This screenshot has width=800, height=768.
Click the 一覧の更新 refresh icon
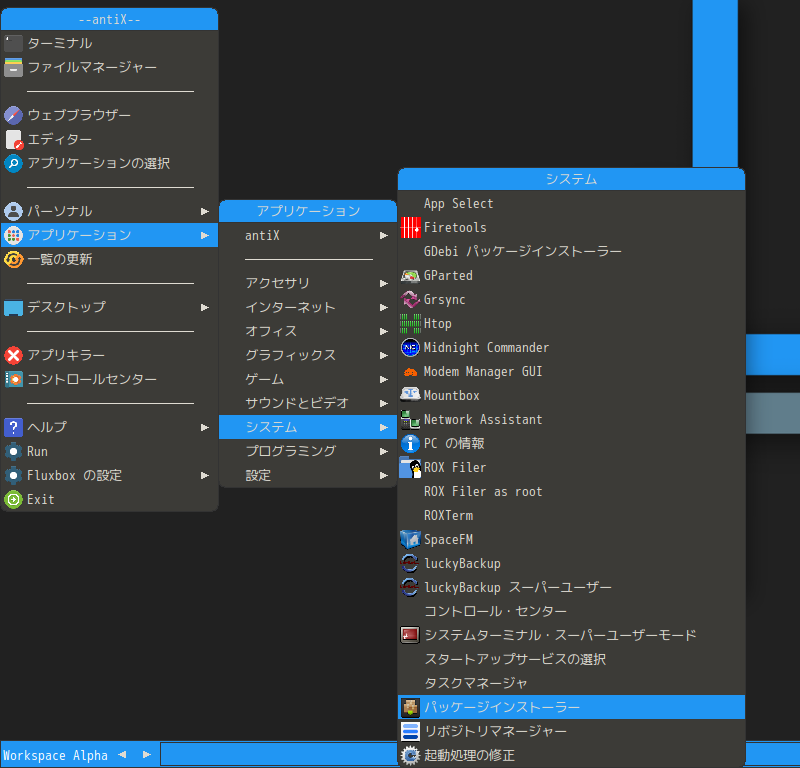point(13,259)
